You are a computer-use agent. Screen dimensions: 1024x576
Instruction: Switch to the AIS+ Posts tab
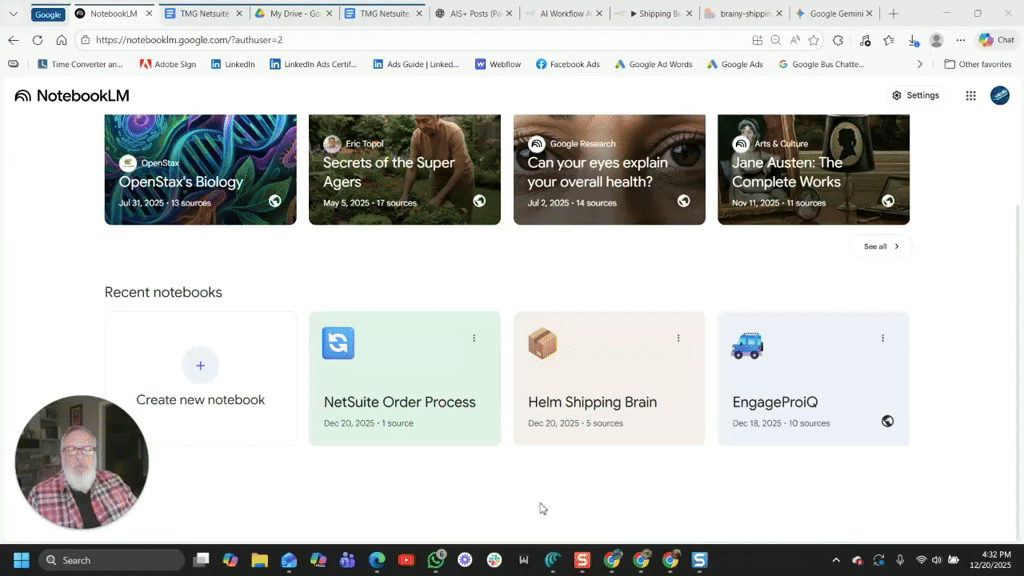(x=475, y=14)
